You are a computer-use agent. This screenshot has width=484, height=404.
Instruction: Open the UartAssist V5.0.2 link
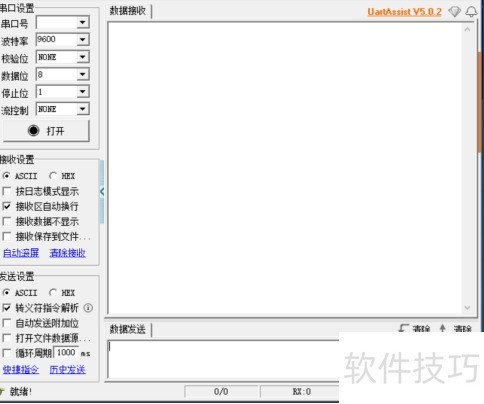[x=404, y=12]
